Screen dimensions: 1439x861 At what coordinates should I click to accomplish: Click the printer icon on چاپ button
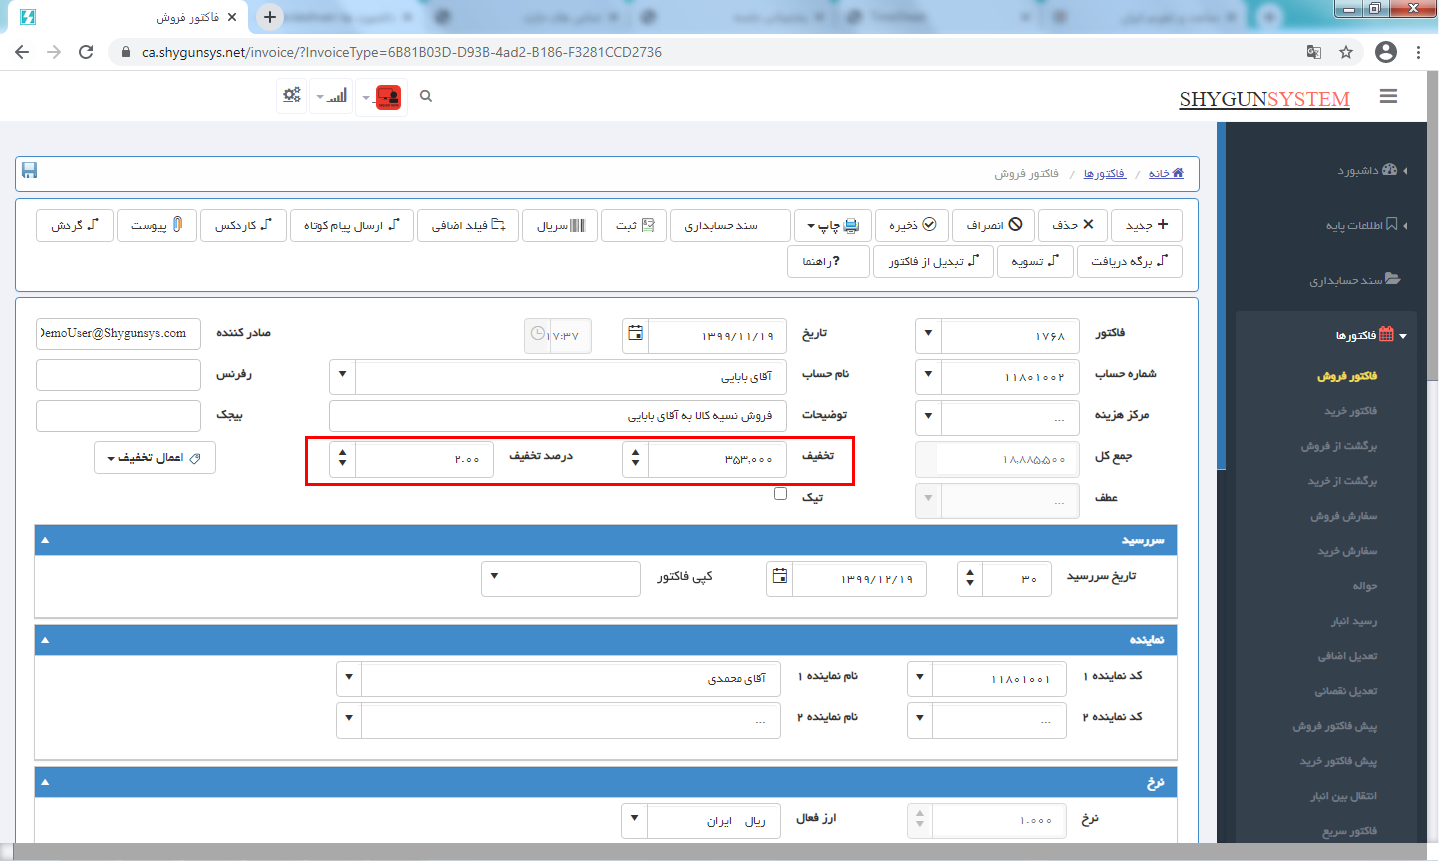[850, 225]
